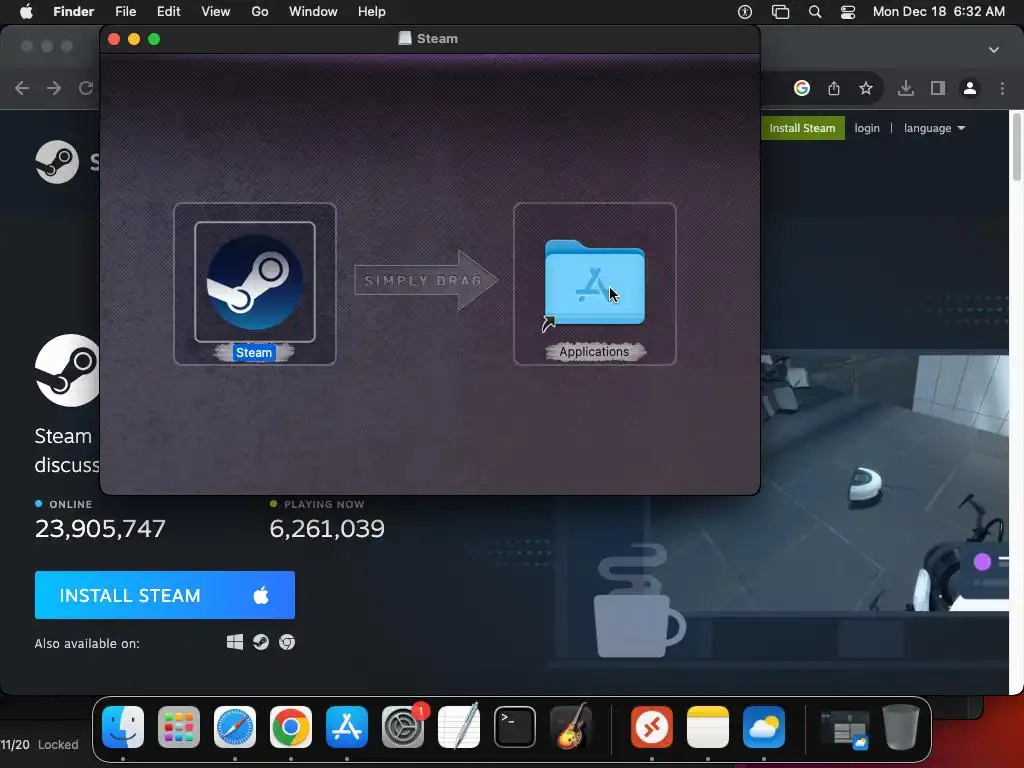Screen dimensions: 1024x768
Task: Open the View menu
Action: pyautogui.click(x=216, y=12)
